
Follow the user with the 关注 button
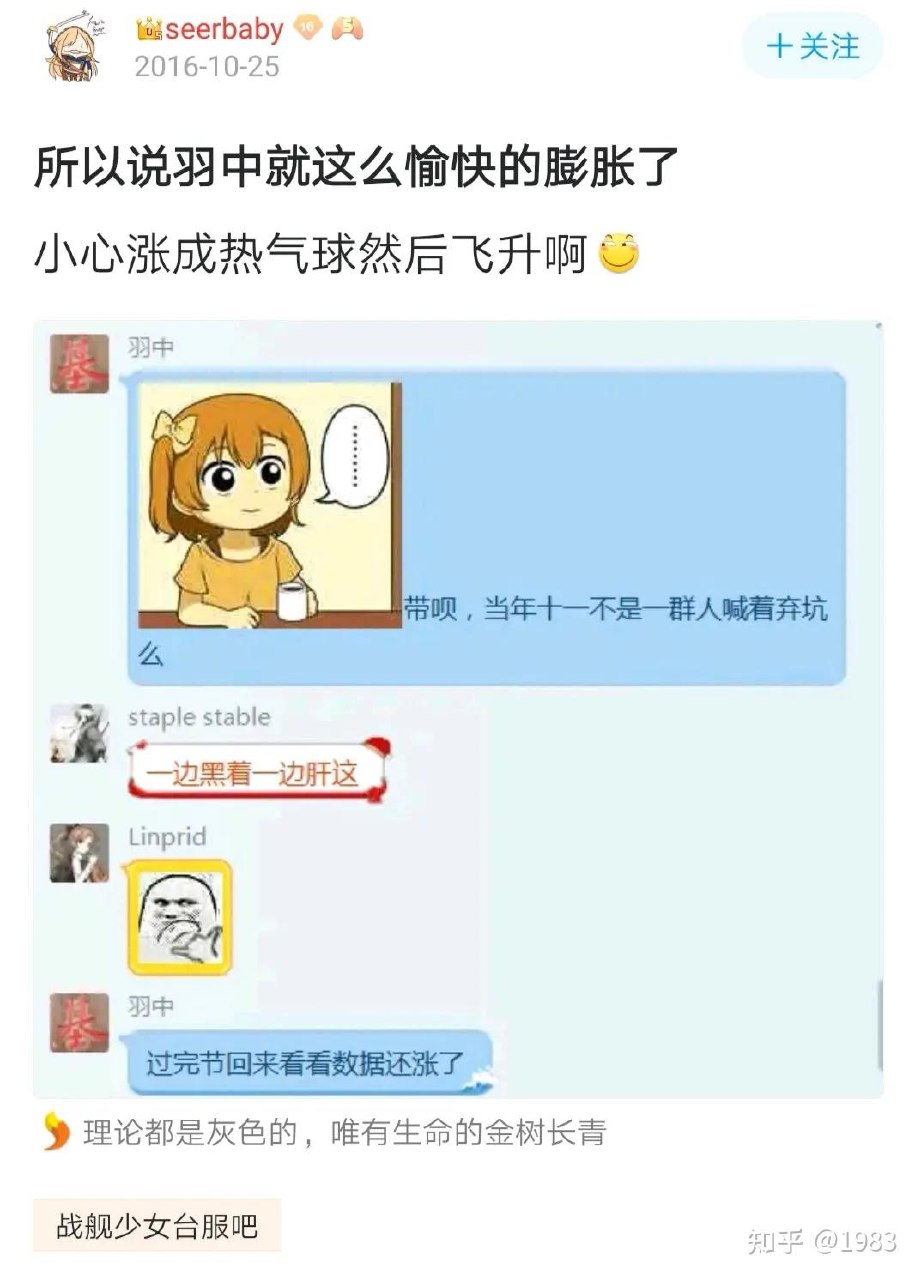[x=812, y=46]
